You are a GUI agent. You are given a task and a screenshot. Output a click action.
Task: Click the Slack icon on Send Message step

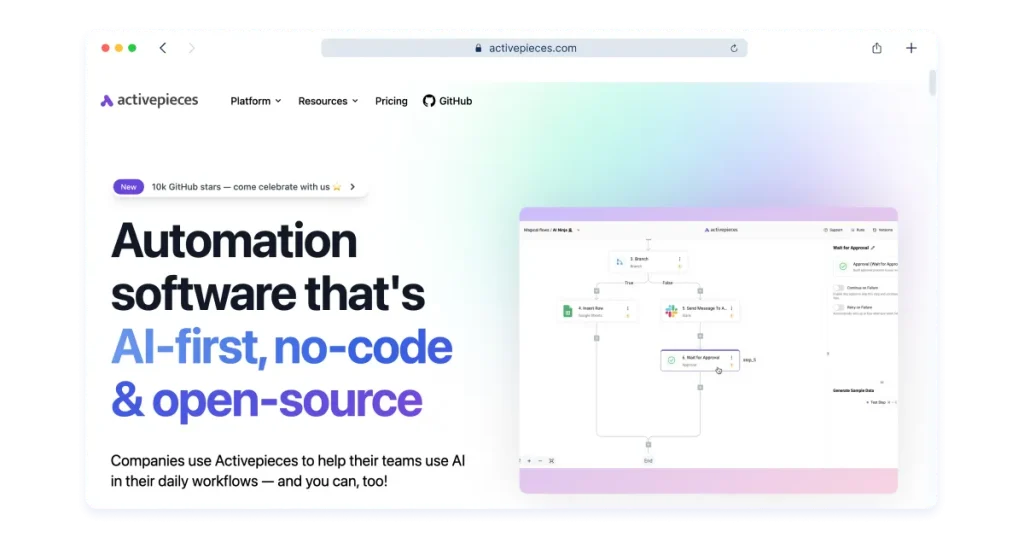pyautogui.click(x=671, y=311)
